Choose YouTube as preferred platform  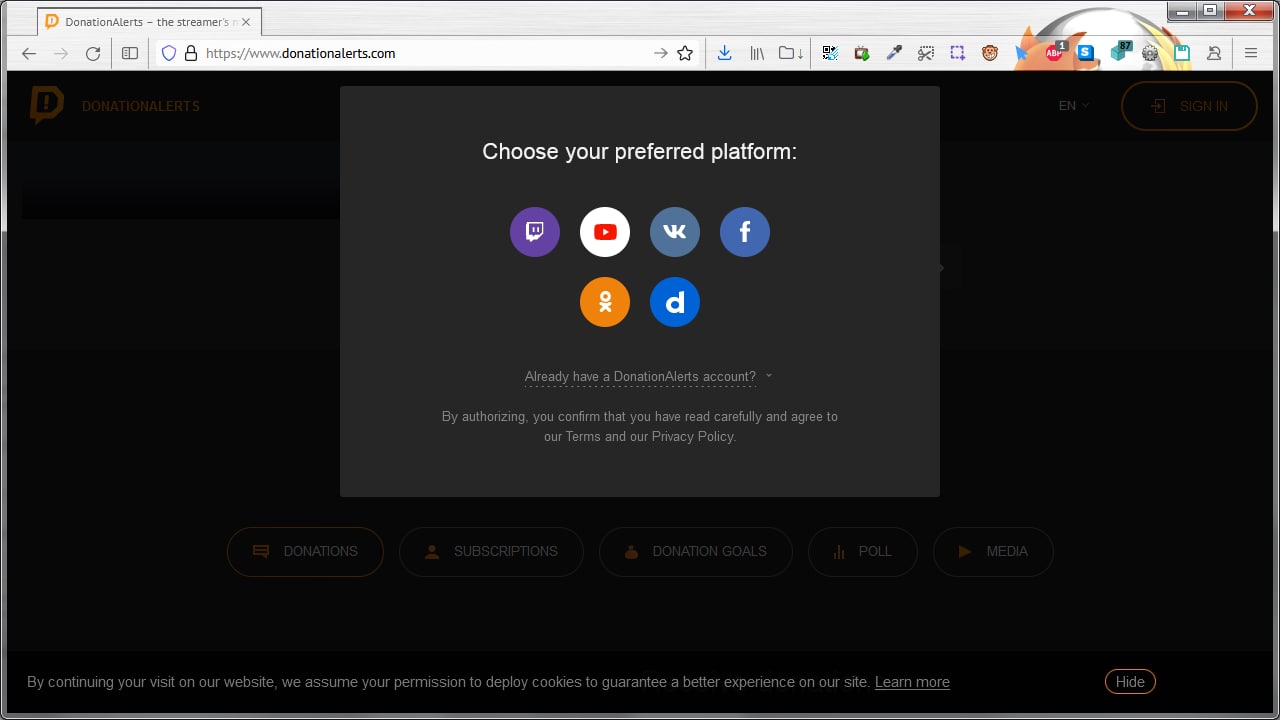(605, 232)
